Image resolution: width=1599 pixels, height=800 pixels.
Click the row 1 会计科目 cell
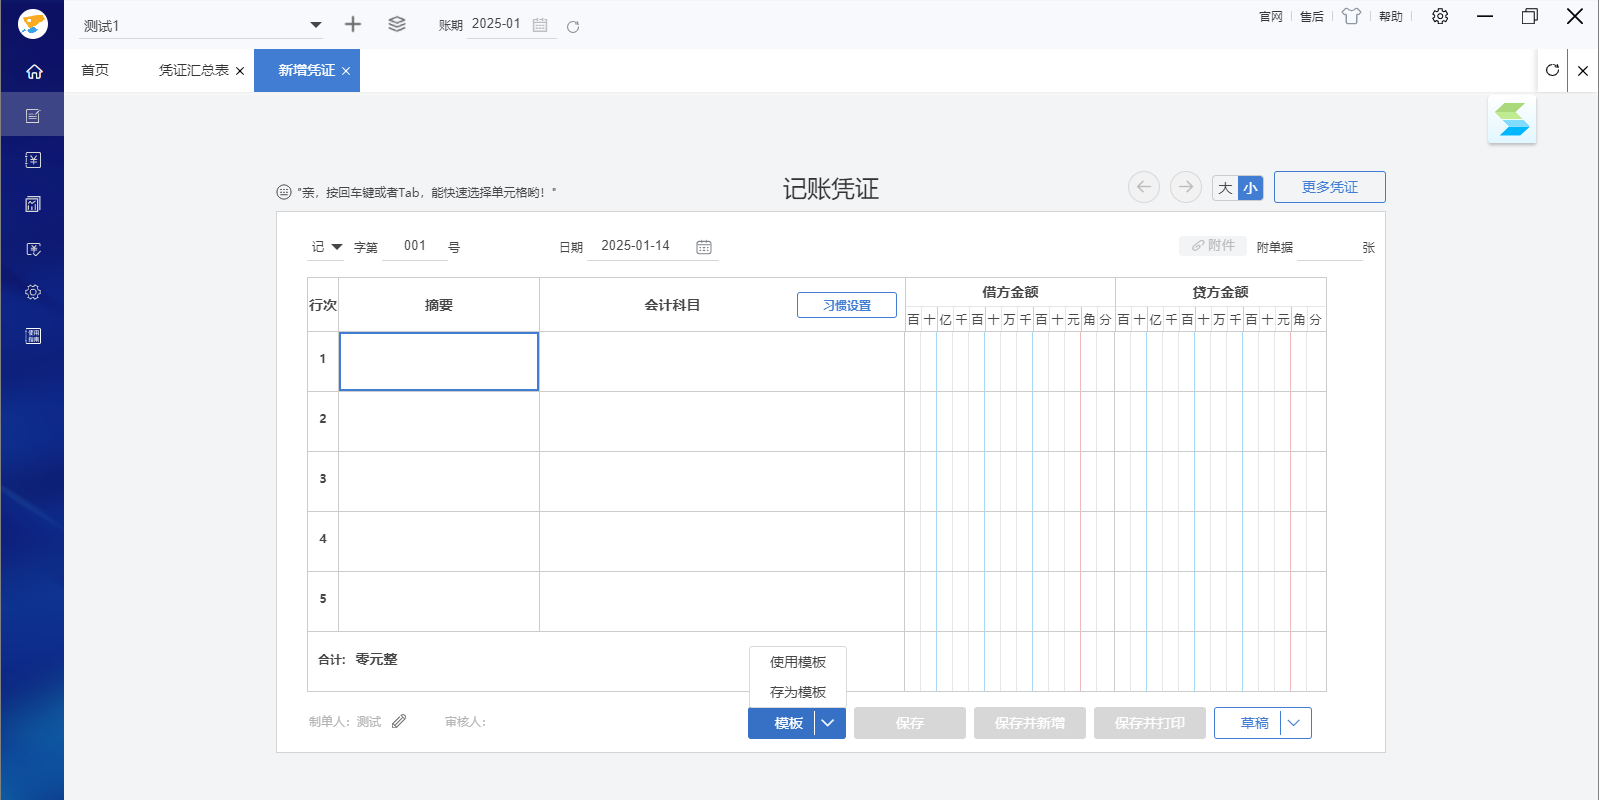coord(722,361)
